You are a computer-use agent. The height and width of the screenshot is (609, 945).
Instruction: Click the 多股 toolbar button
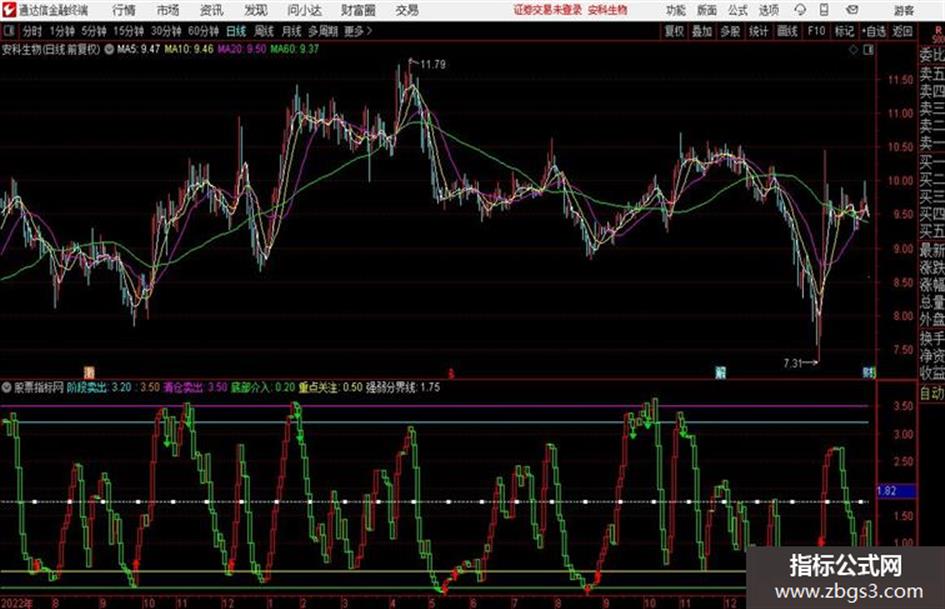coord(730,31)
